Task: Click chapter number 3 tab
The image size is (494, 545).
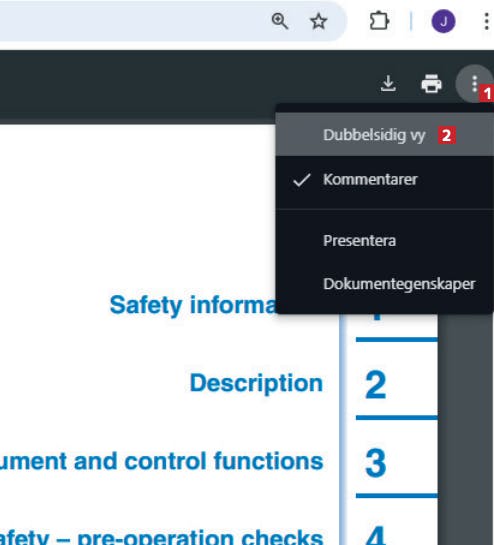Action: point(376,463)
